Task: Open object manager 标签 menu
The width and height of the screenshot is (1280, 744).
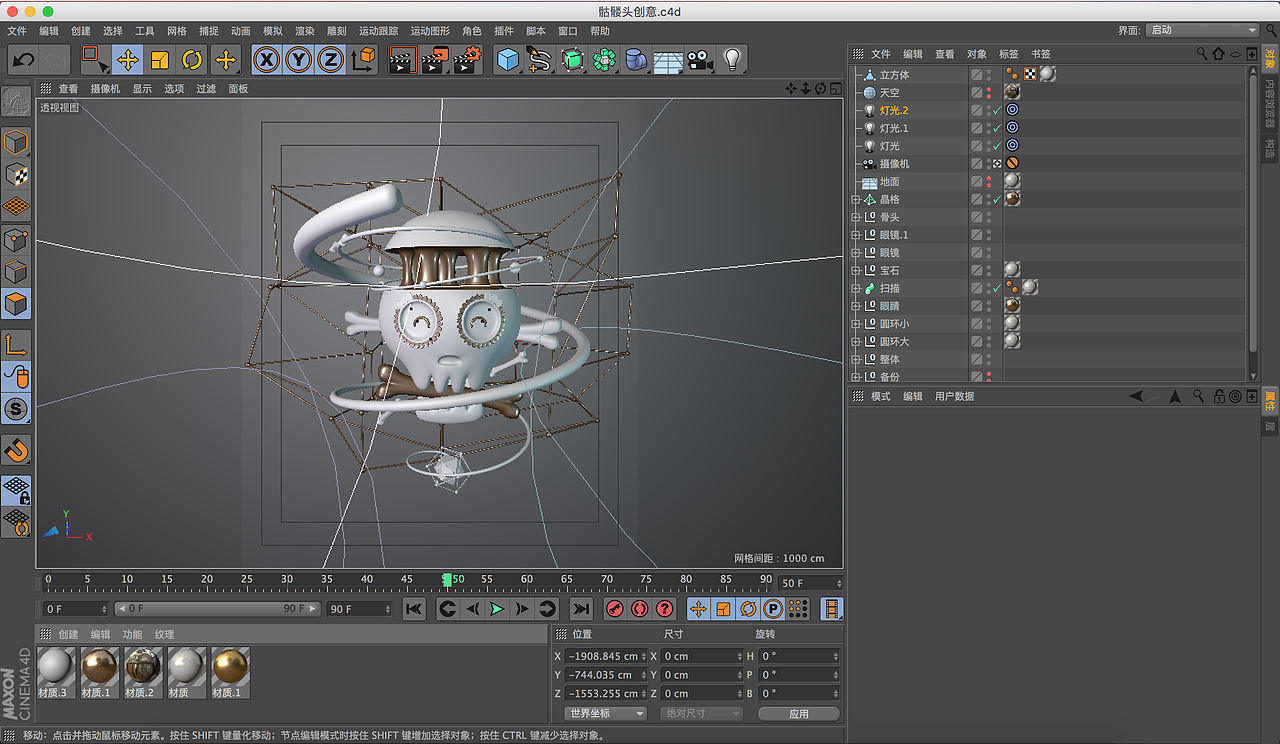Action: click(1009, 54)
